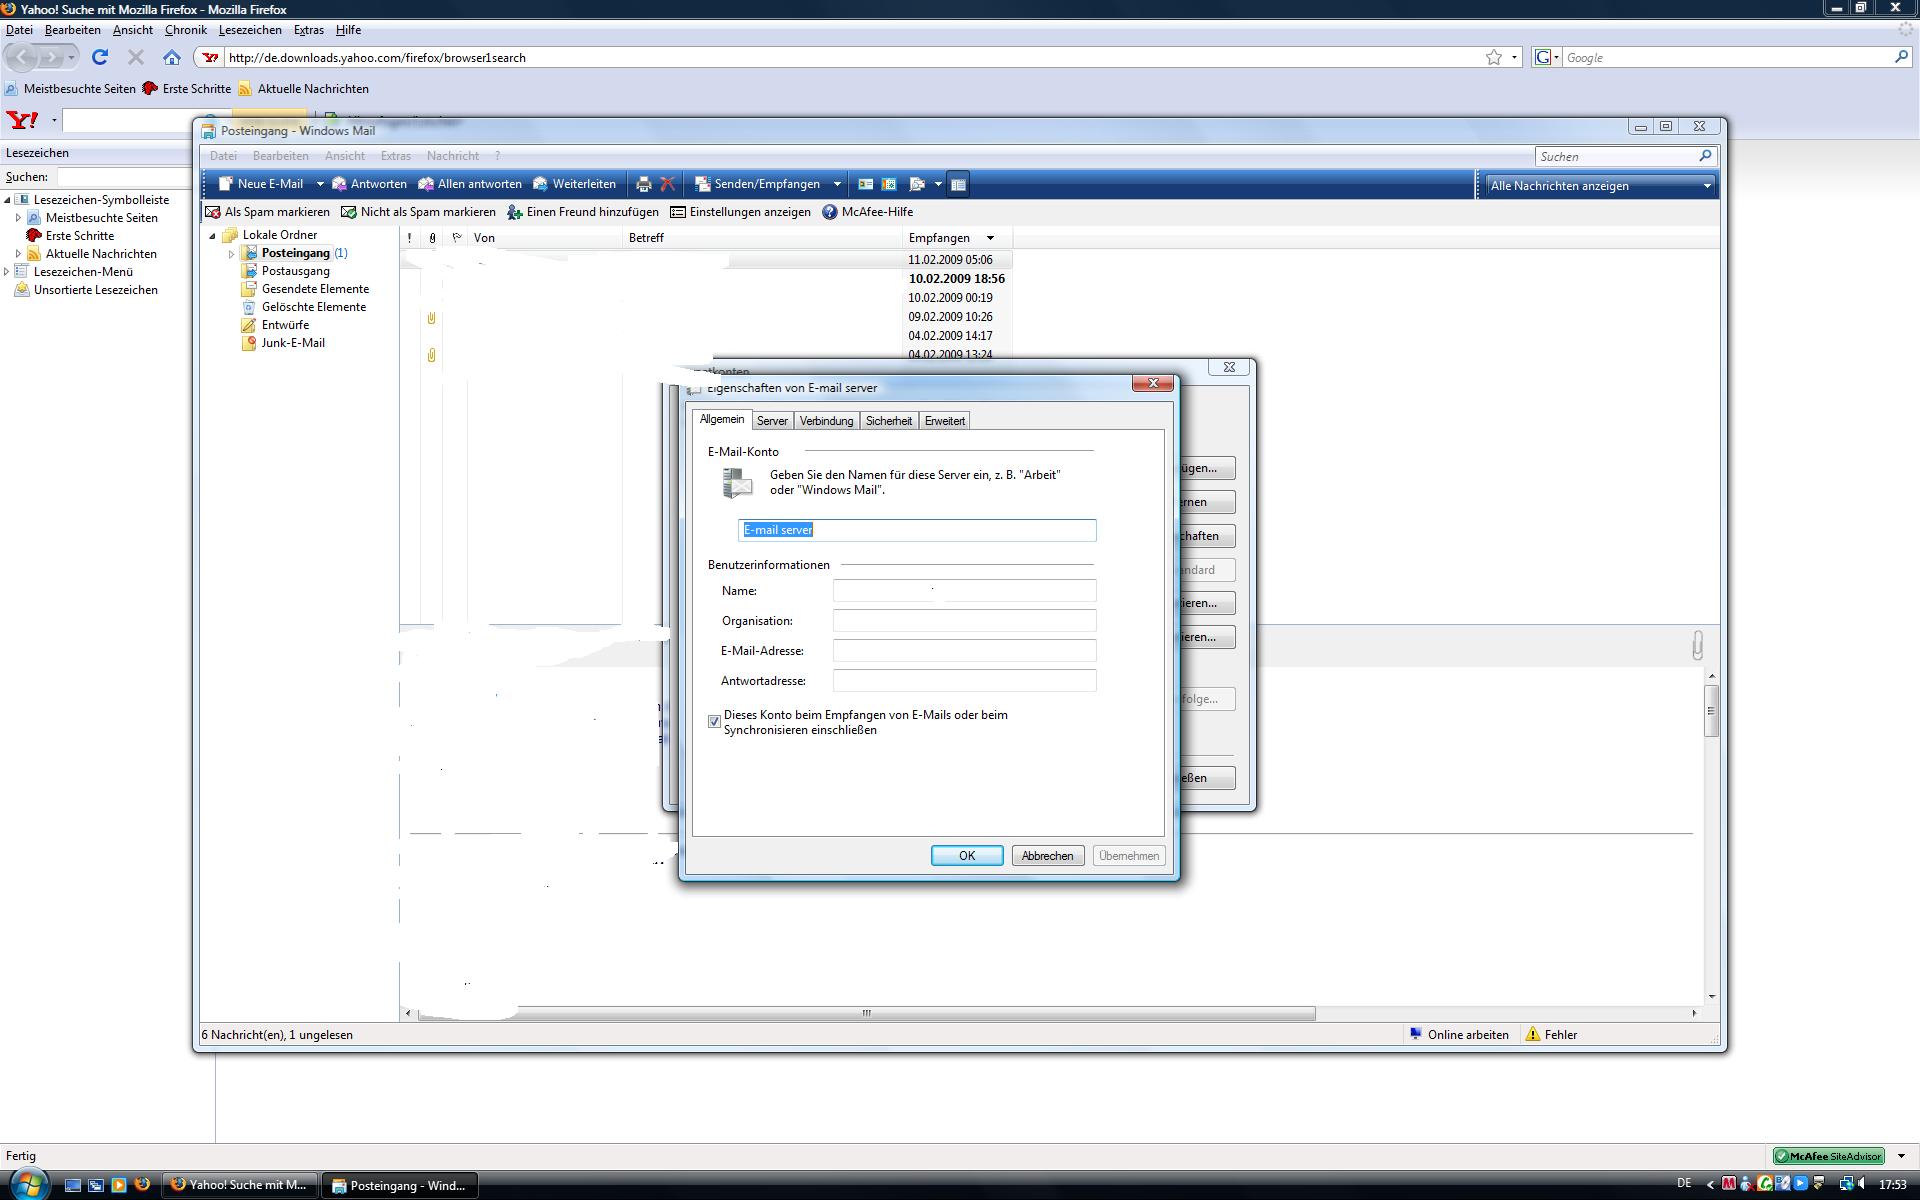Click the printer icon in mail toolbar

click(644, 184)
